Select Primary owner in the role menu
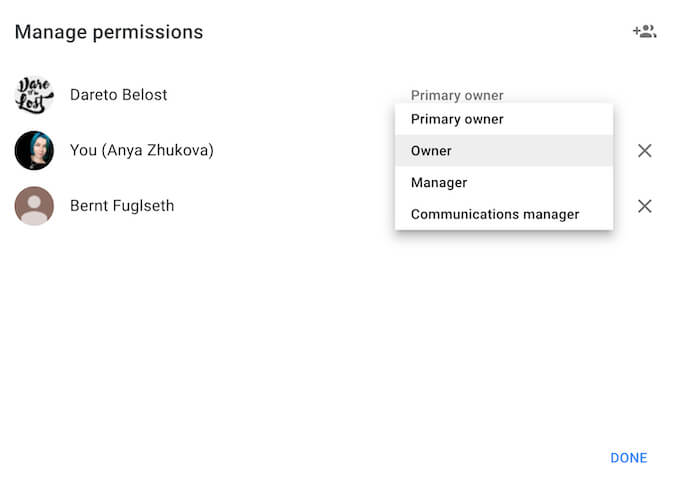The height and width of the screenshot is (482, 680). 457,119
